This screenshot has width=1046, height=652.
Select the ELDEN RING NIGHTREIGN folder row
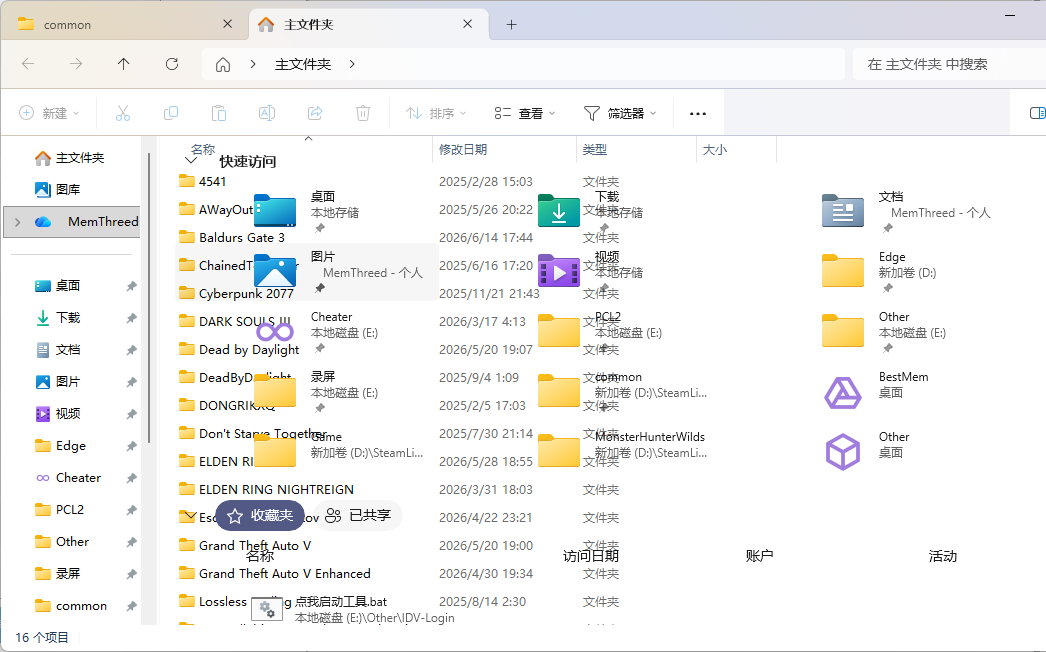pos(276,490)
